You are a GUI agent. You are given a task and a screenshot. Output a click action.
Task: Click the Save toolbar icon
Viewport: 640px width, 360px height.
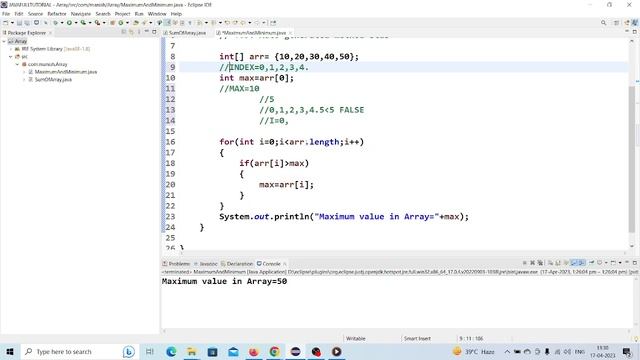pos(19,23)
